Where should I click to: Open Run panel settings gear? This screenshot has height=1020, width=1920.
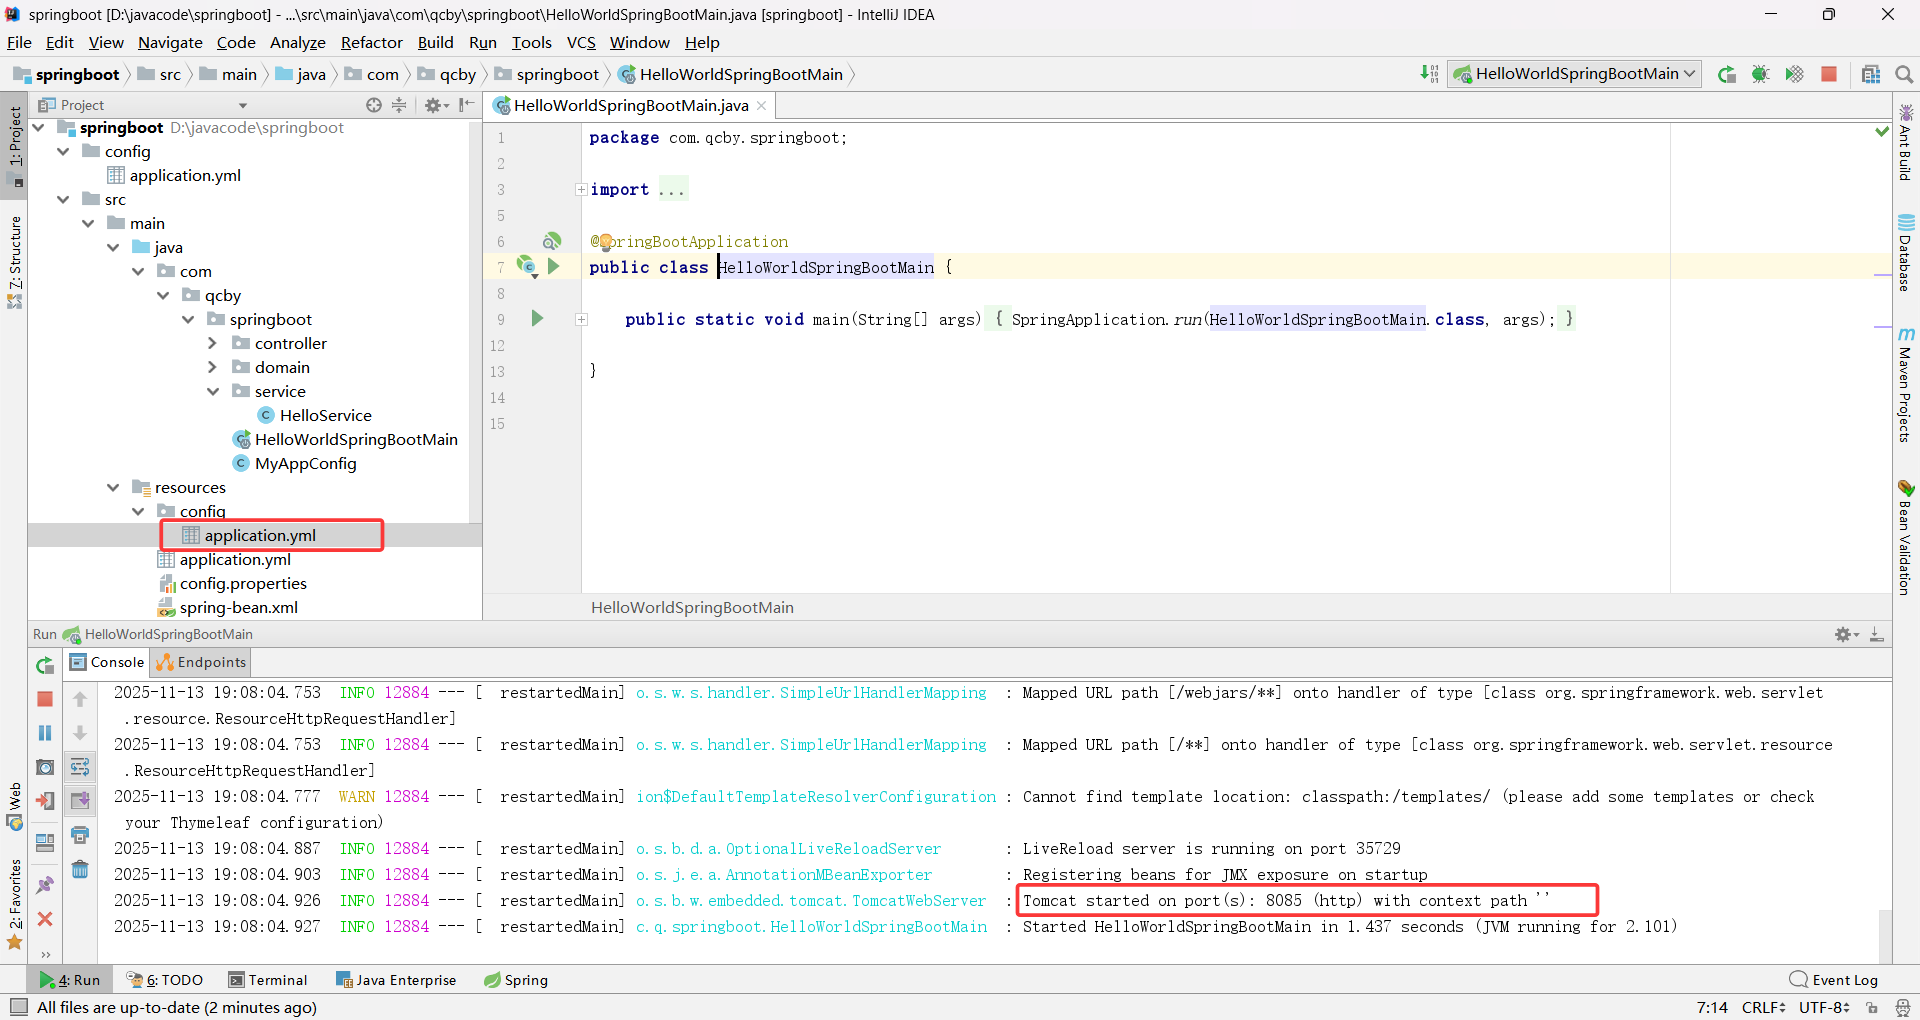point(1845,635)
